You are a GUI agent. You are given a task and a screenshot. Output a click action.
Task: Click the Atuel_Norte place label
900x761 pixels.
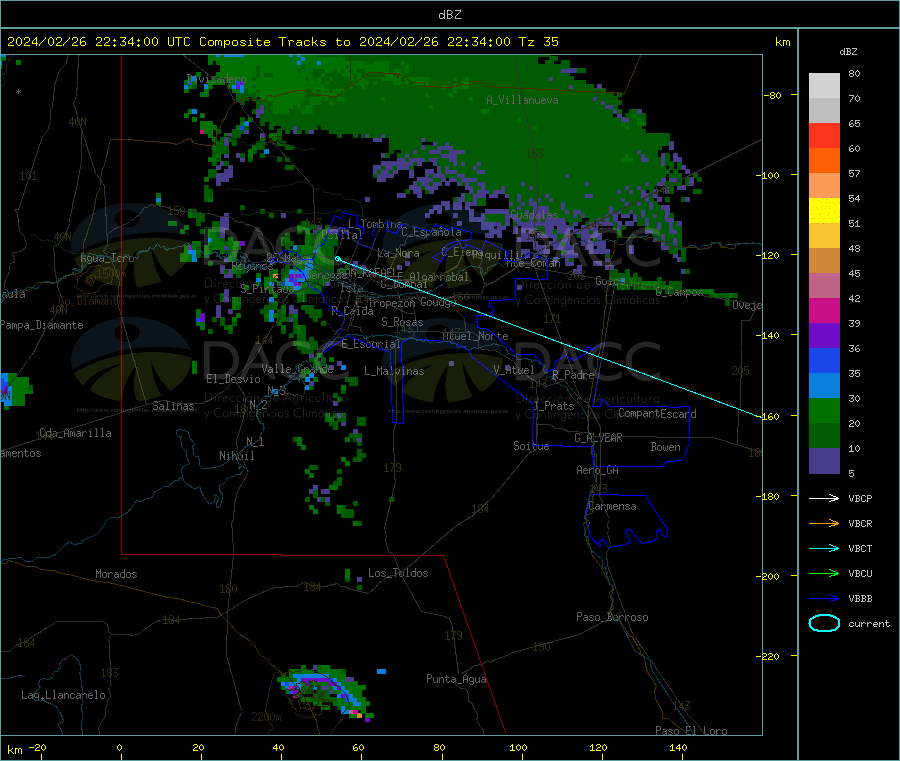tap(475, 336)
